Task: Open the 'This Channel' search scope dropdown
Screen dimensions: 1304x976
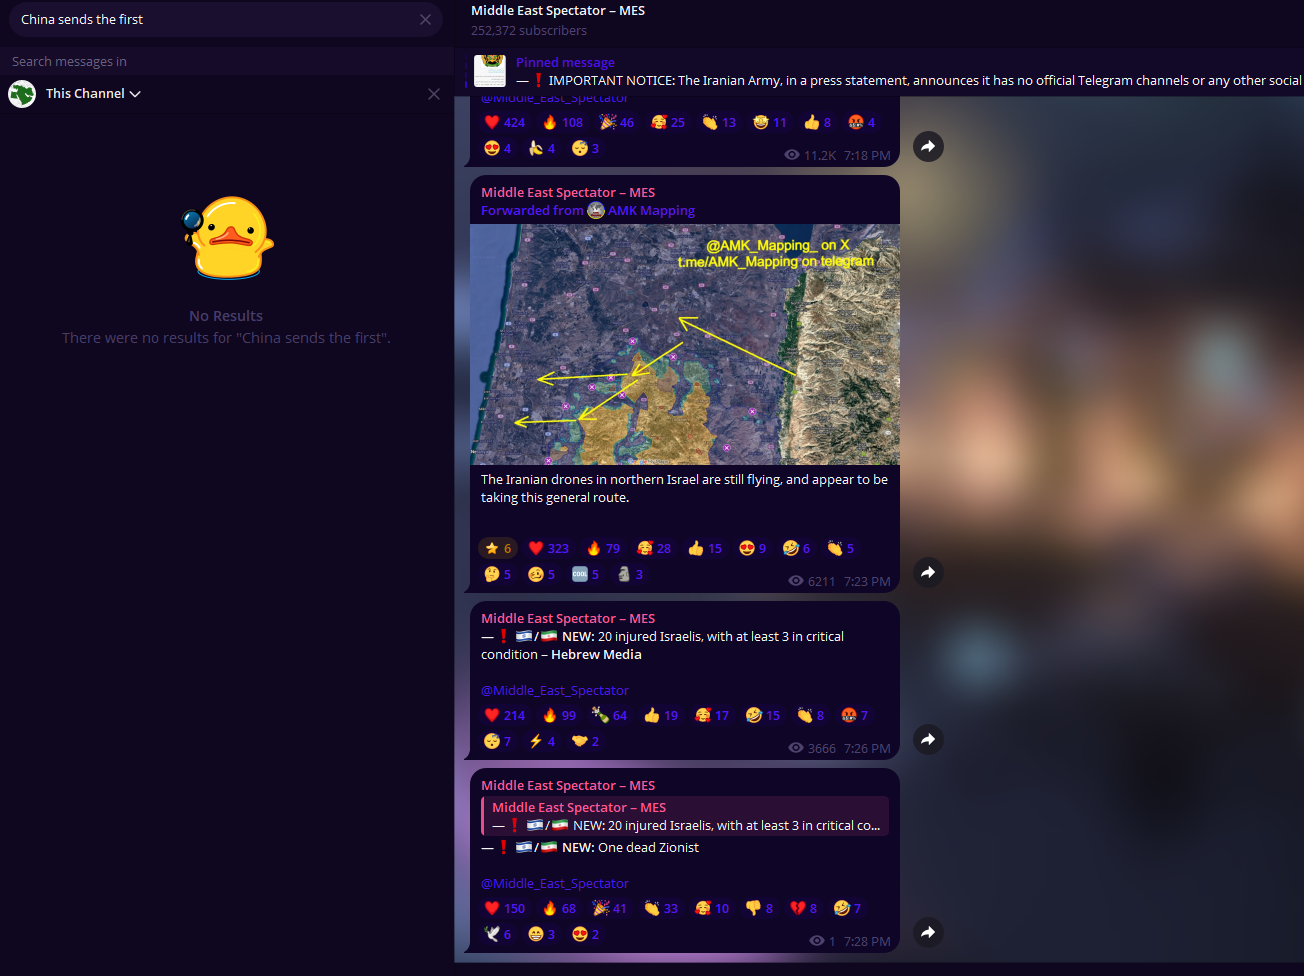Action: (x=93, y=94)
